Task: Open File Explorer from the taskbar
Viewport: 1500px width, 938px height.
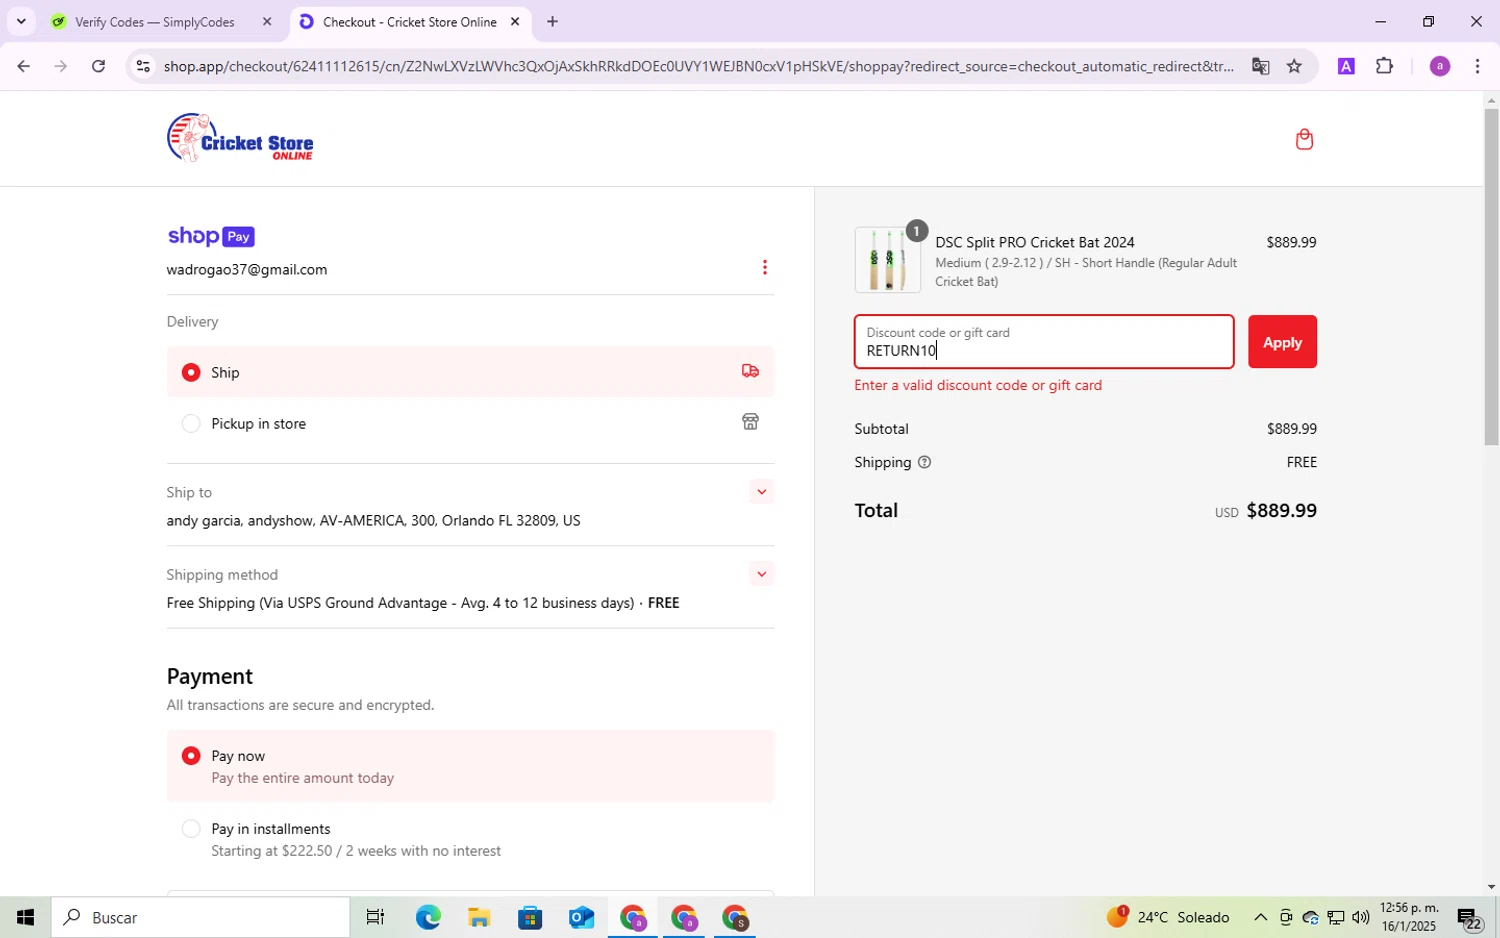Action: pos(479,917)
